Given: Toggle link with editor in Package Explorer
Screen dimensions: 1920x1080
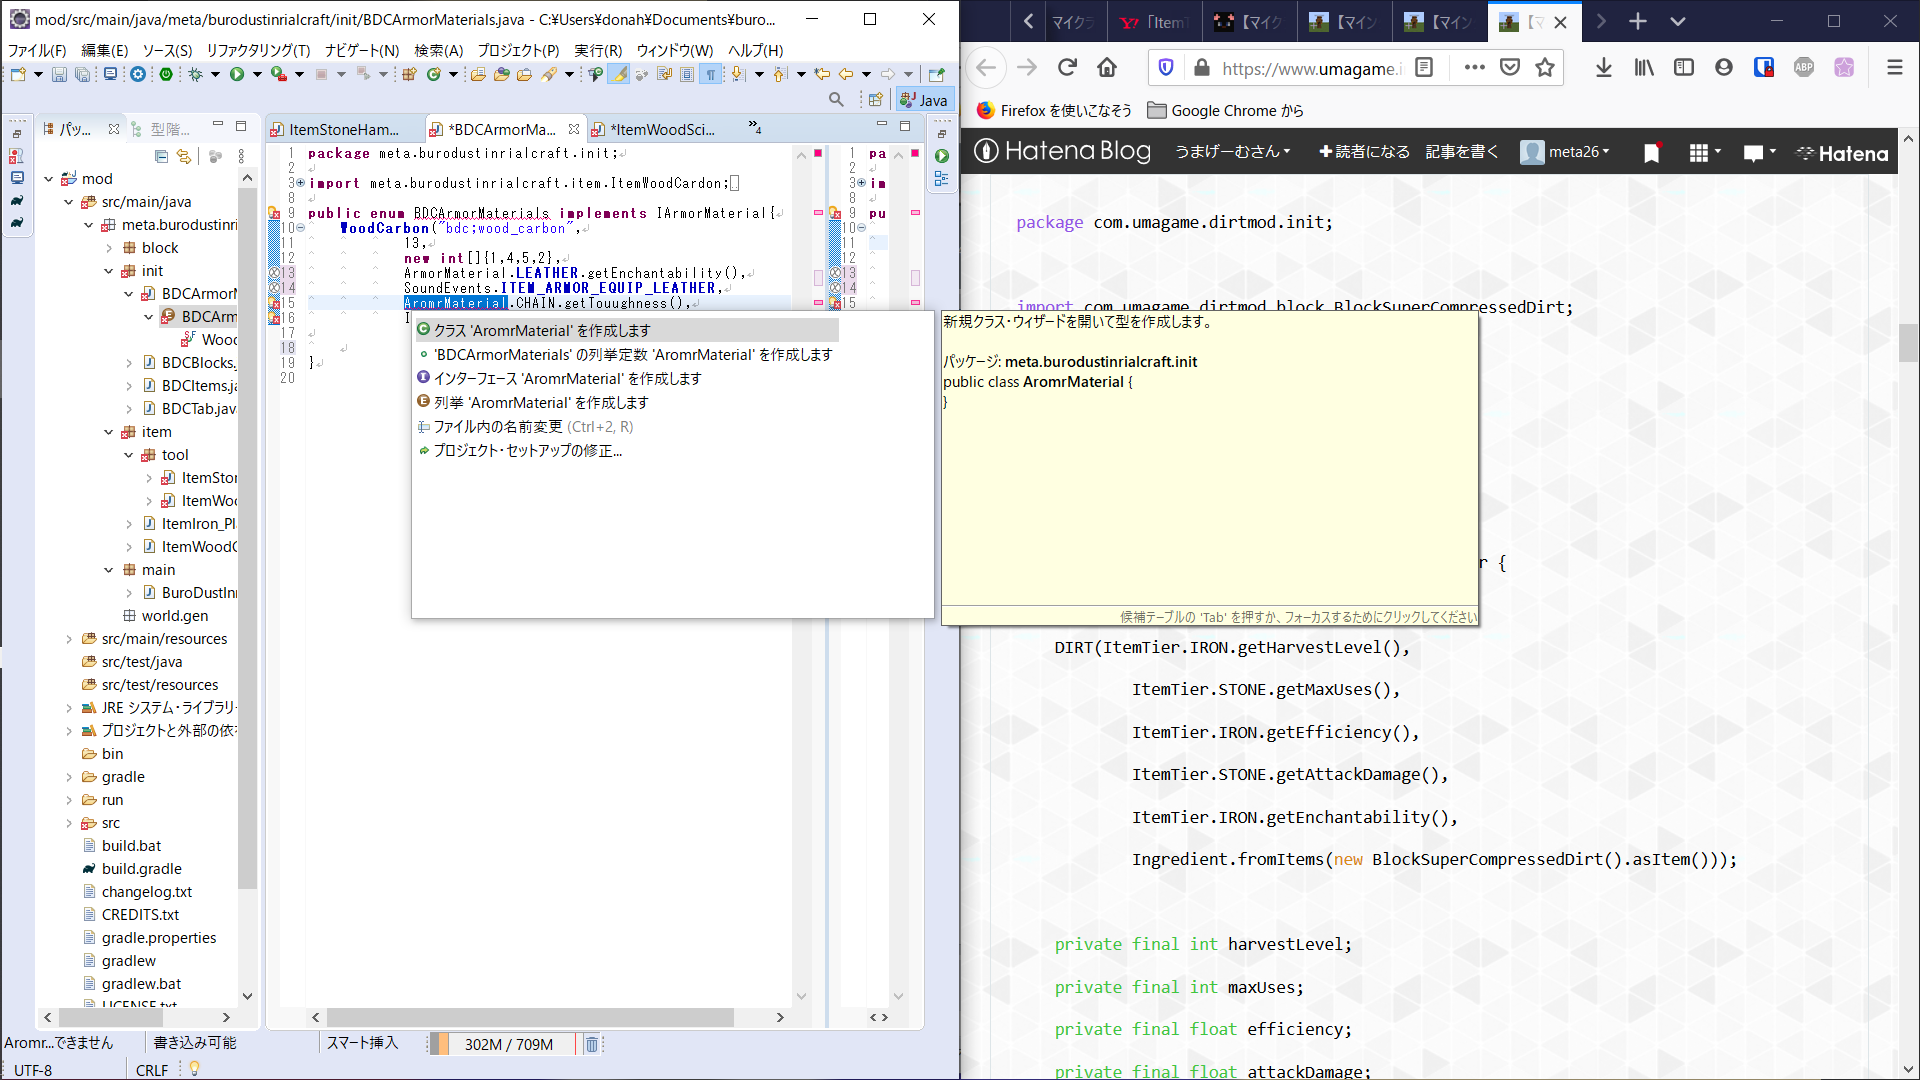Looking at the screenshot, I should [184, 156].
